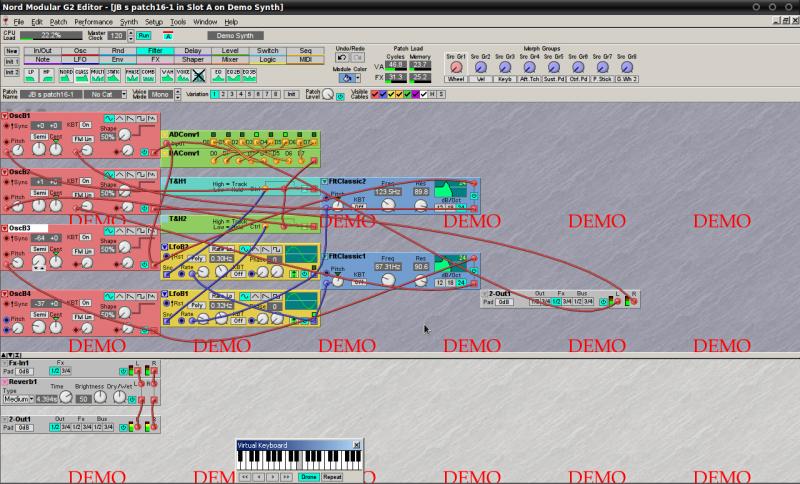Toggle purple visible cables checkbox
The height and width of the screenshot is (484, 800).
[415, 94]
